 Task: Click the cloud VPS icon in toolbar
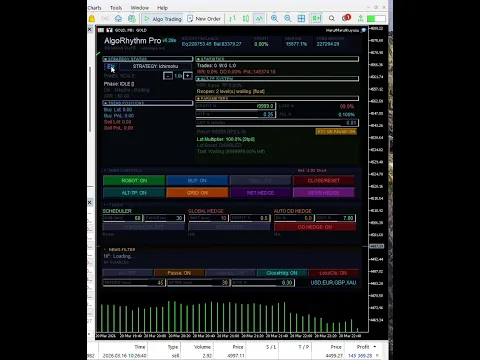coord(118,19)
